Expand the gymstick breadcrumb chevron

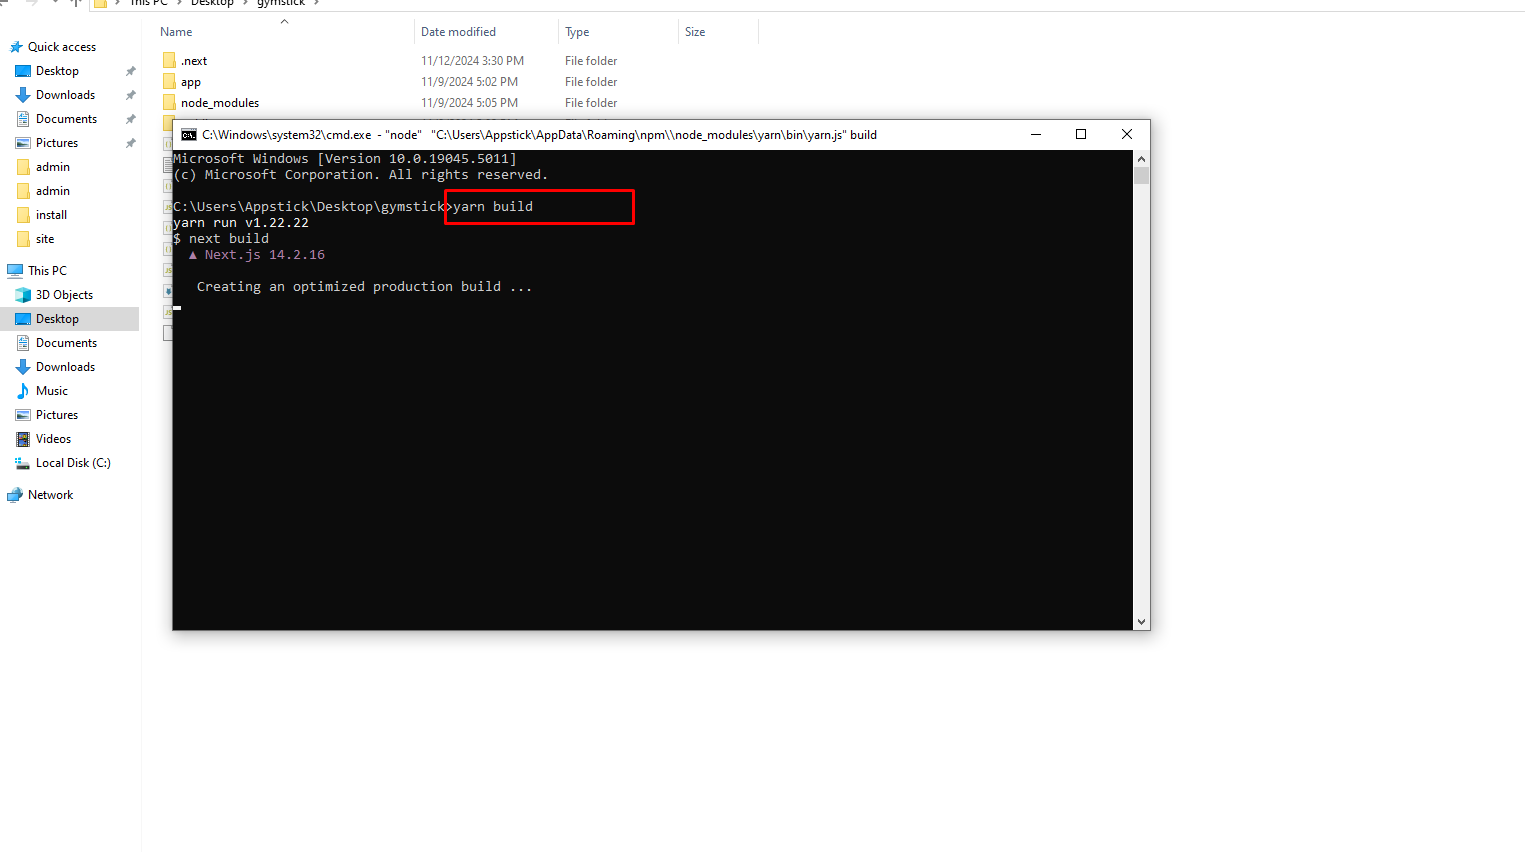click(x=315, y=3)
